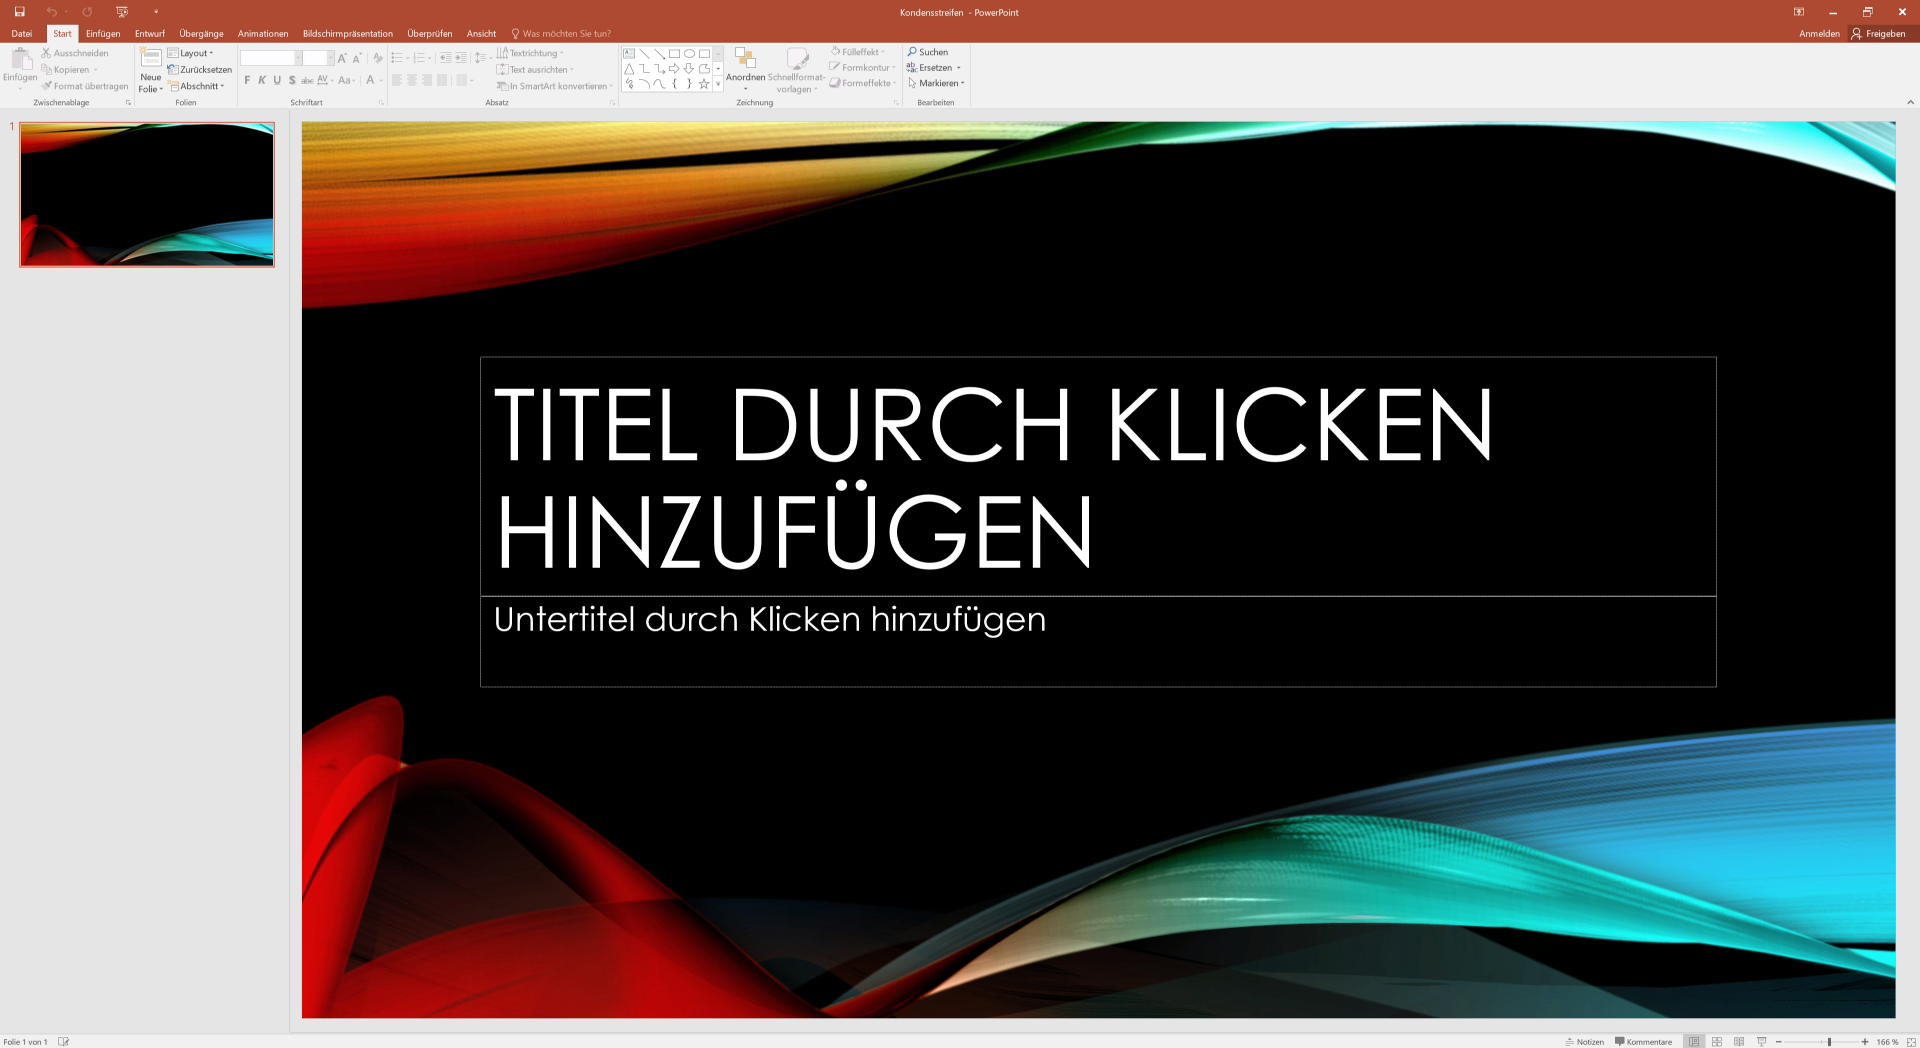Expand the Abschnitt dropdown
Image resolution: width=1920 pixels, height=1048 pixels.
(197, 86)
